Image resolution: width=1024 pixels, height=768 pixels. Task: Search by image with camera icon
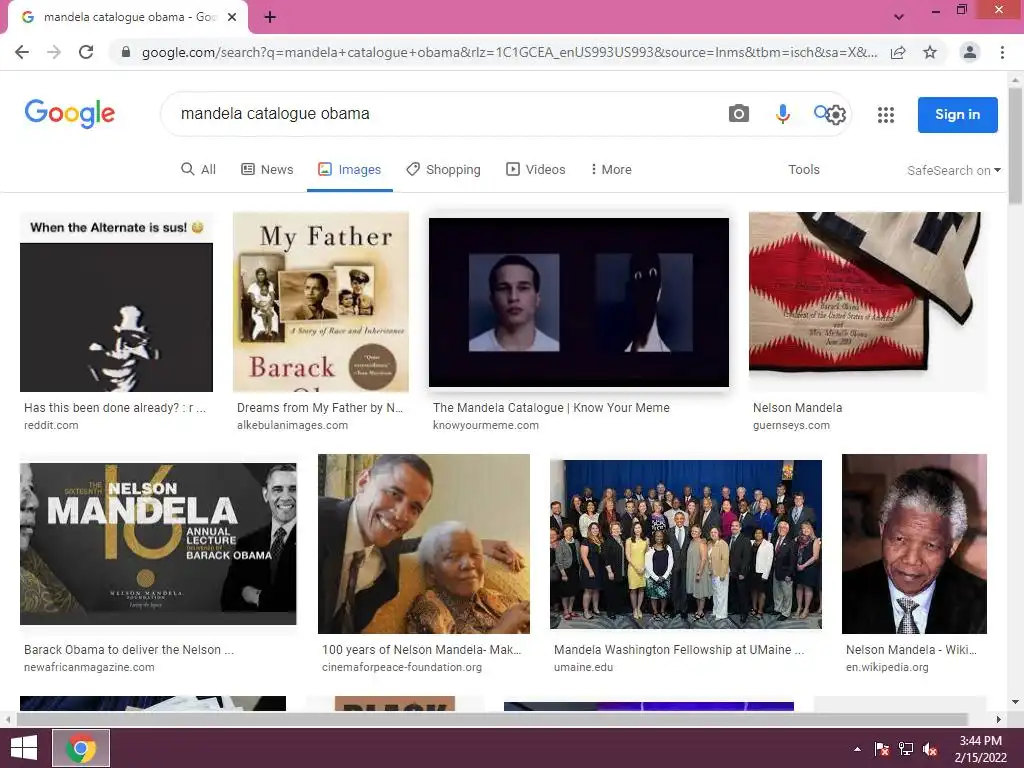[x=739, y=114]
